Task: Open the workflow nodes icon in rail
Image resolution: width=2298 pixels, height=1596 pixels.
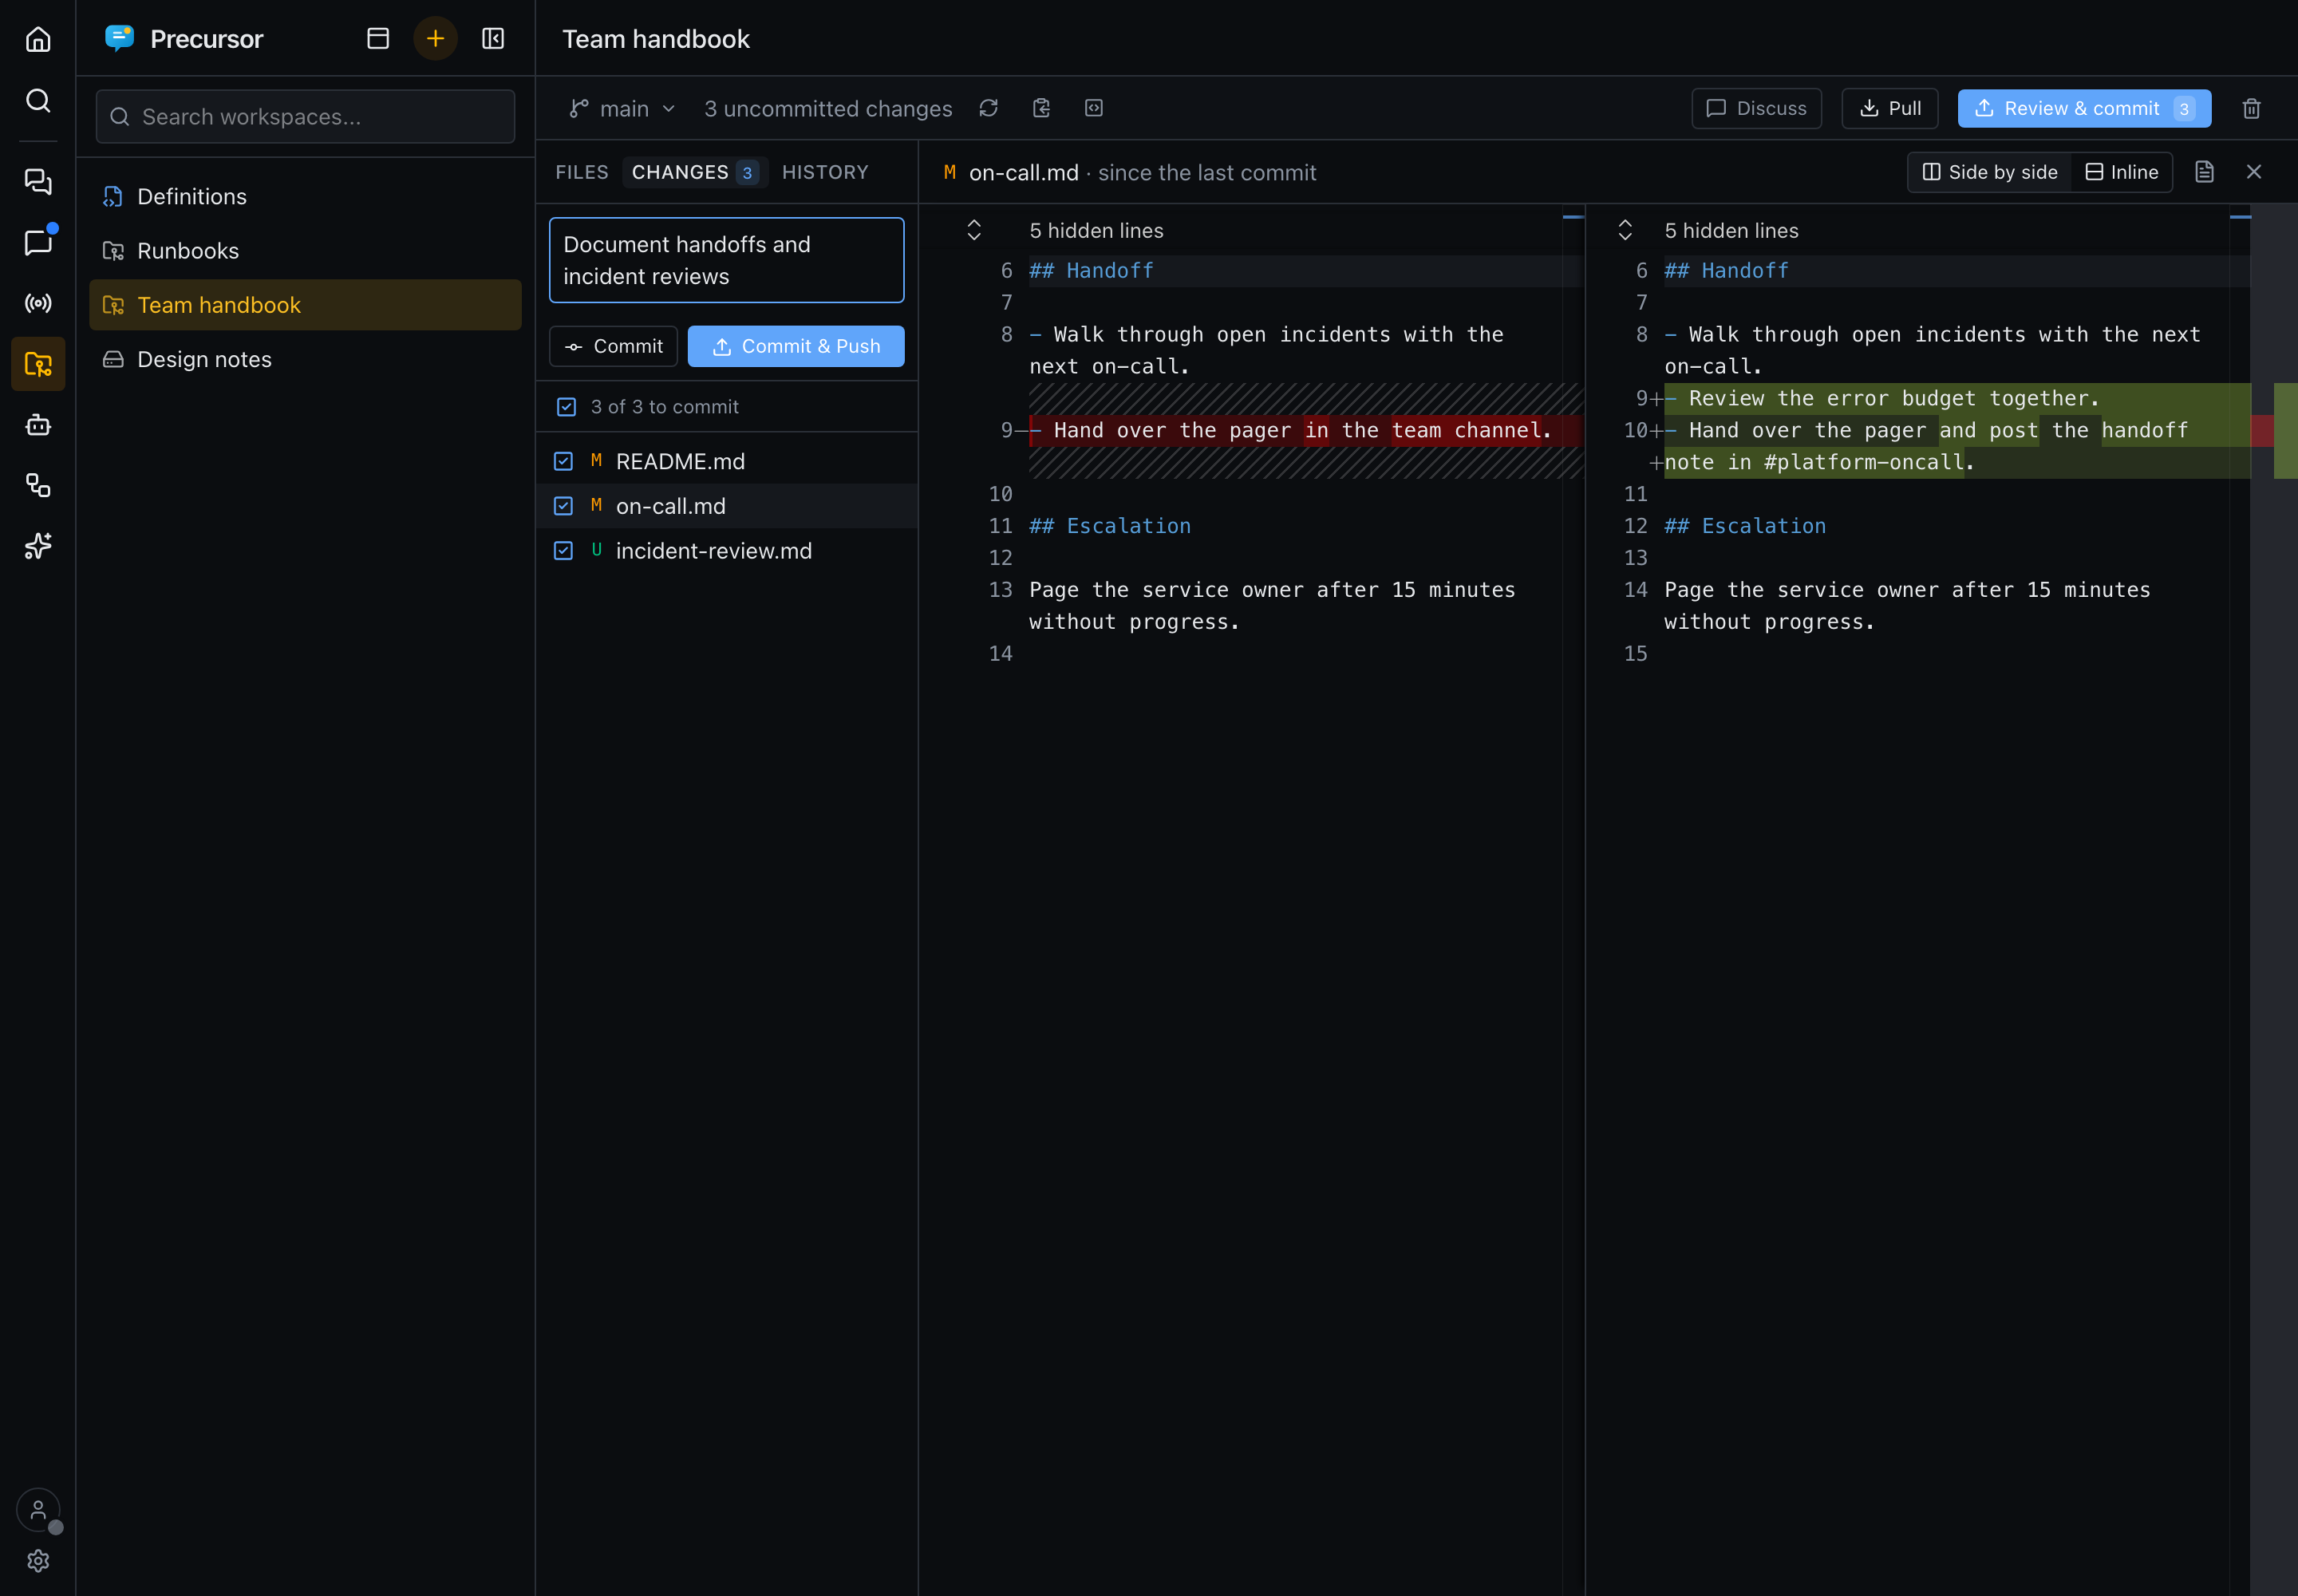Action: tap(38, 486)
